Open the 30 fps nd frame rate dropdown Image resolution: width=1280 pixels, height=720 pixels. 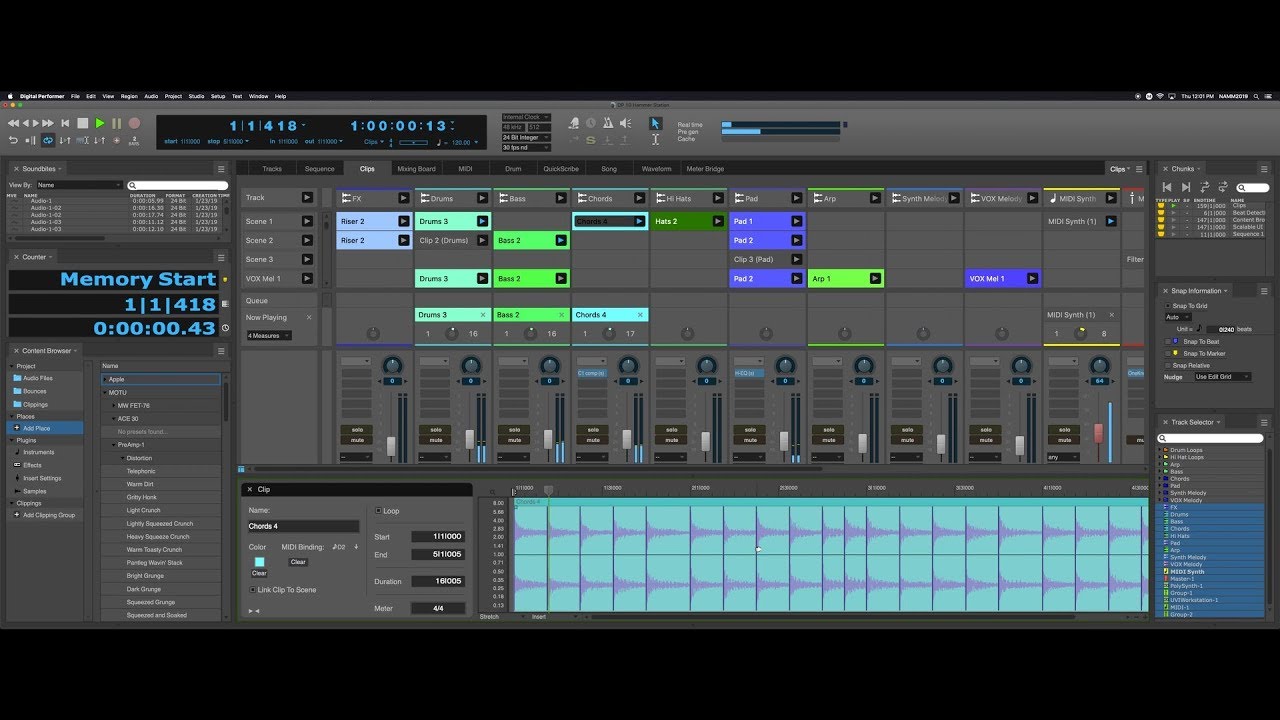(525, 146)
